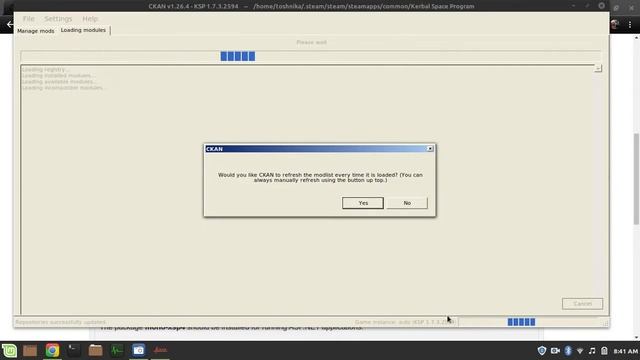Image resolution: width=640 pixels, height=360 pixels.
Task: Click the dialog refresh modlist message text
Action: pos(320,177)
